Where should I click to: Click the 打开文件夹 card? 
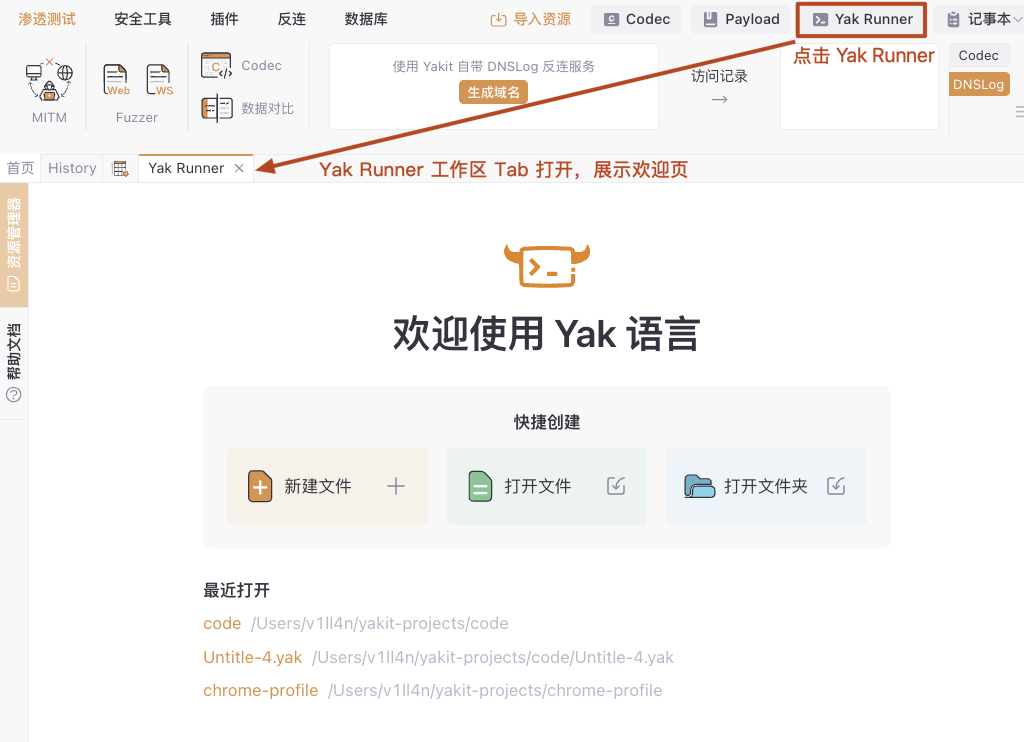tap(766, 486)
